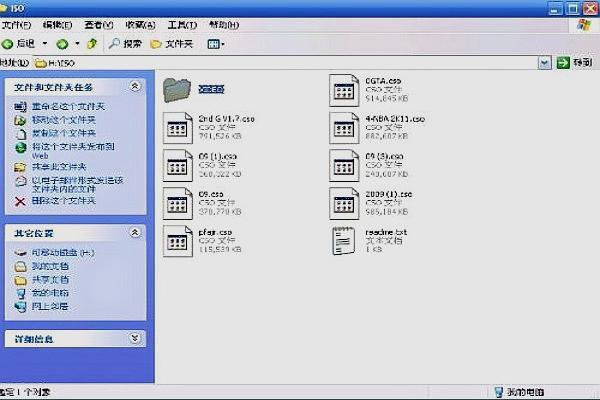
Task: Click the Back arrow toolbar icon
Action: tap(8, 44)
